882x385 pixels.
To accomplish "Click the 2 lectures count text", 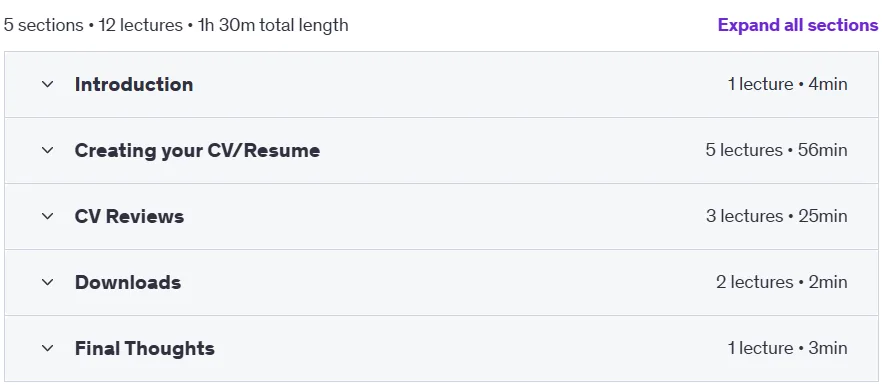I will [754, 282].
